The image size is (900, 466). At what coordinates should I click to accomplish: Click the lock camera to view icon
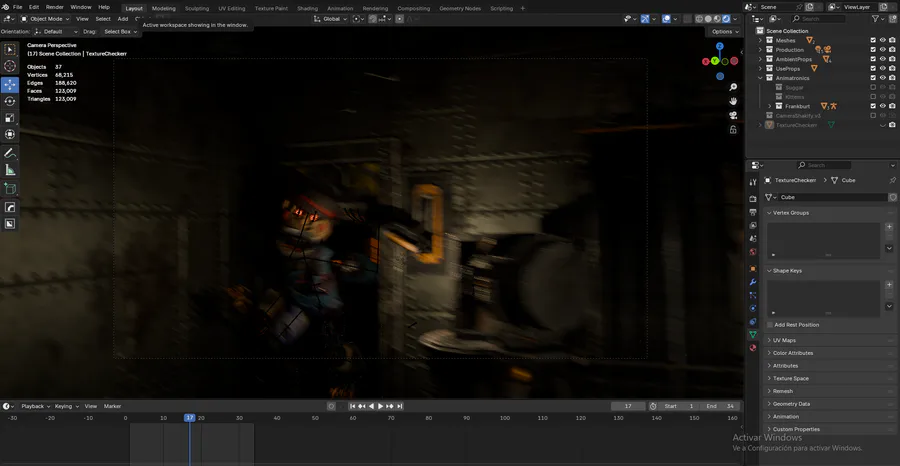(733, 130)
